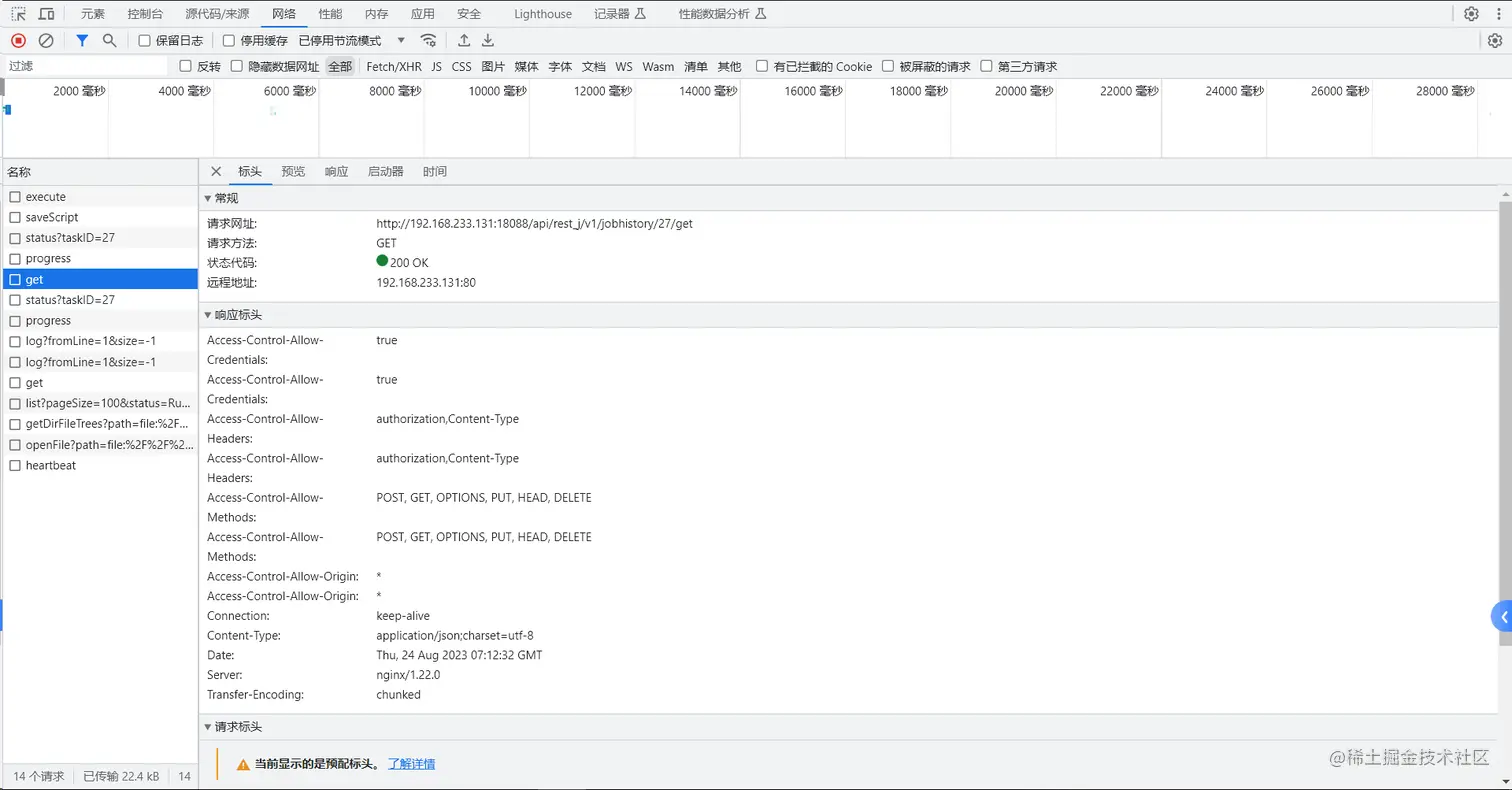Viewport: 1512px width, 790px height.
Task: Export HAR file download icon
Action: pyautogui.click(x=488, y=40)
